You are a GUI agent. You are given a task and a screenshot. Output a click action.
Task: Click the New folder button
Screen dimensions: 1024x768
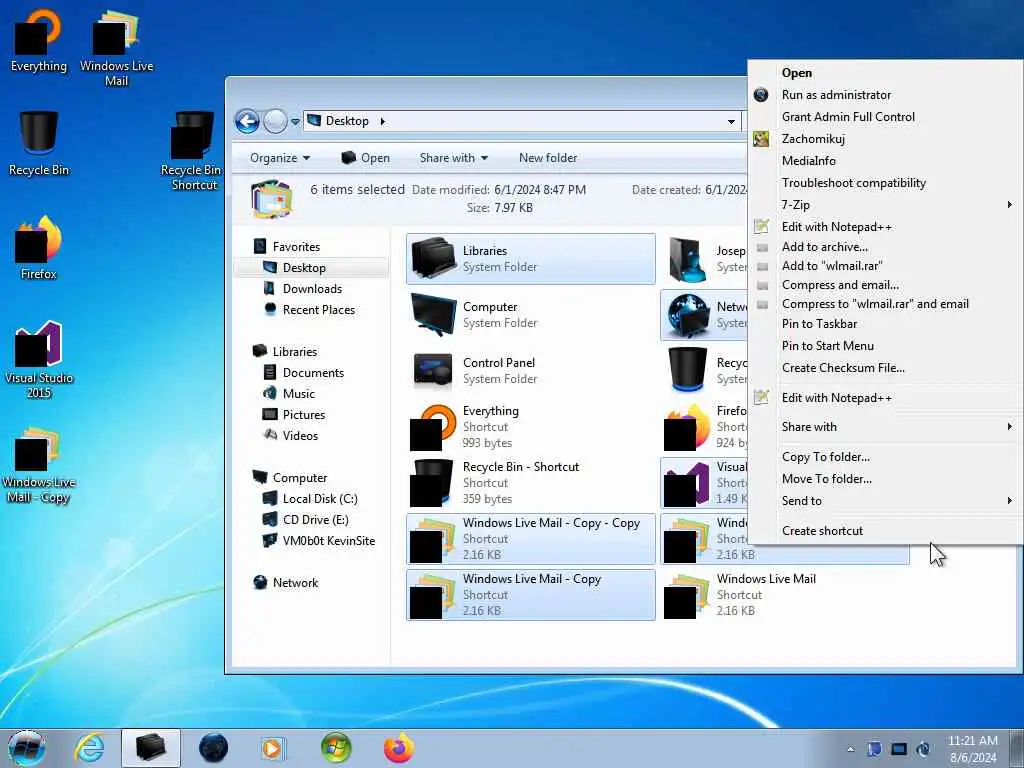548,158
